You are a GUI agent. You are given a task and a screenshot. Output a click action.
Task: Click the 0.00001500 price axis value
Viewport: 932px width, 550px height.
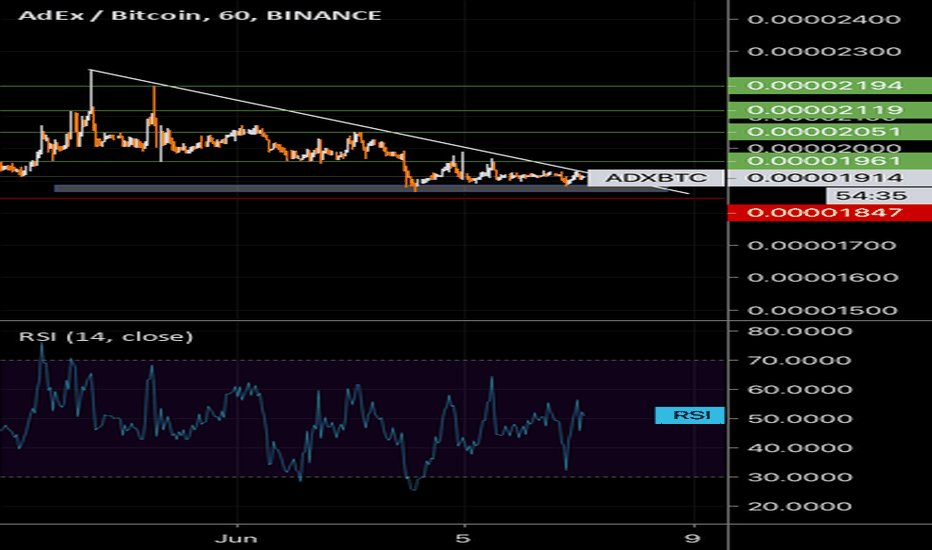point(823,310)
